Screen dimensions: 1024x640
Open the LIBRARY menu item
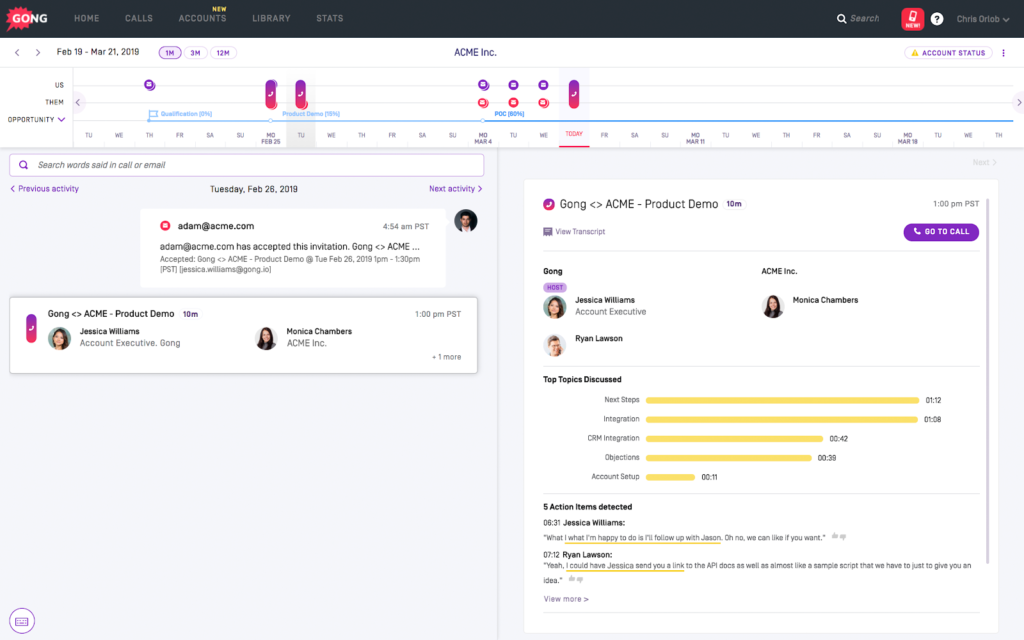271,18
